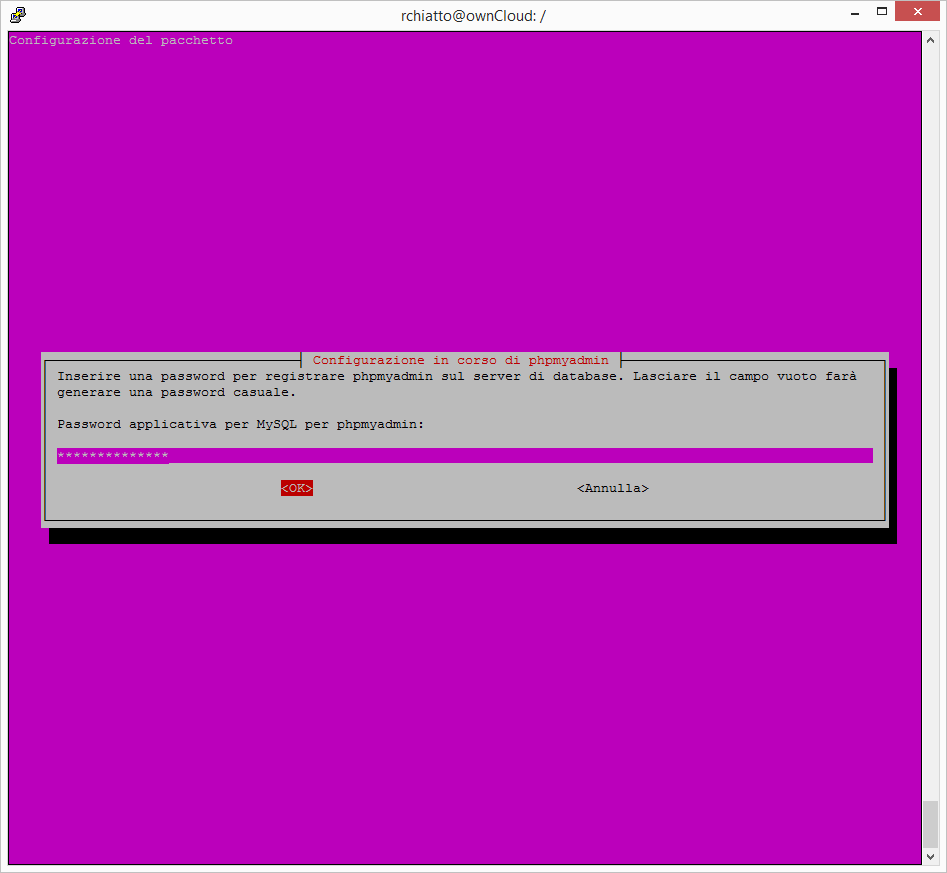Click the vertical scrollbar thumb
Image resolution: width=947 pixels, height=873 pixels.
click(930, 825)
